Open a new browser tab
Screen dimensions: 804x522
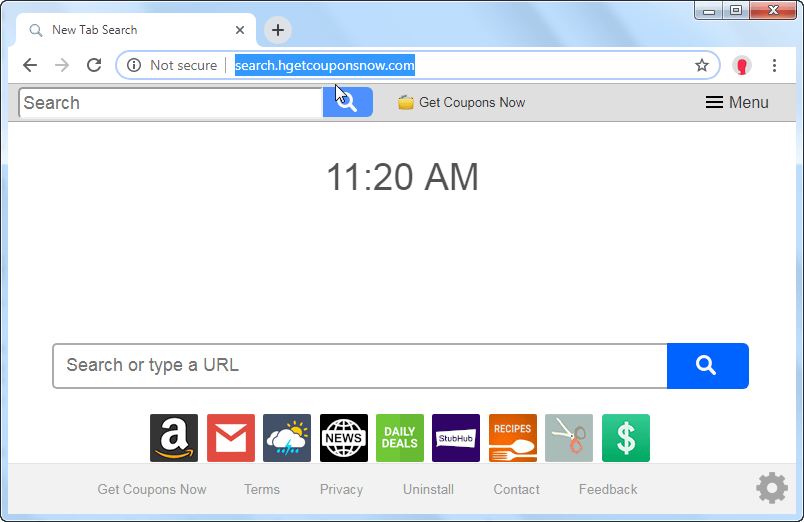pyautogui.click(x=278, y=30)
